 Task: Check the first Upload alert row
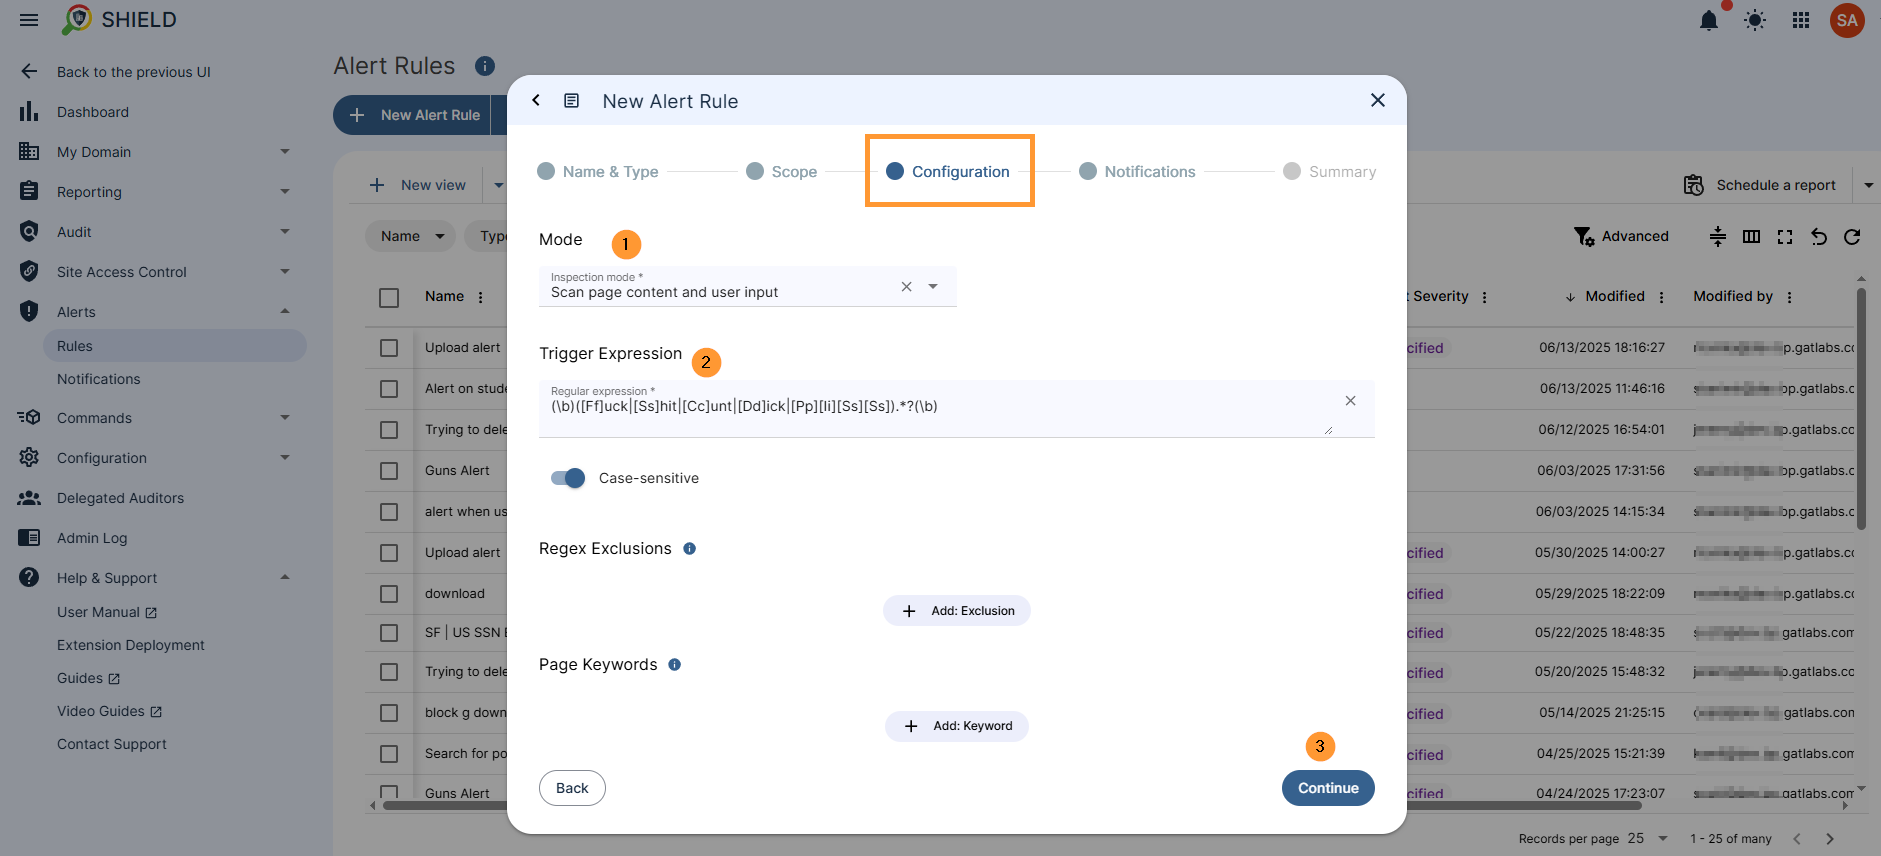pos(389,348)
